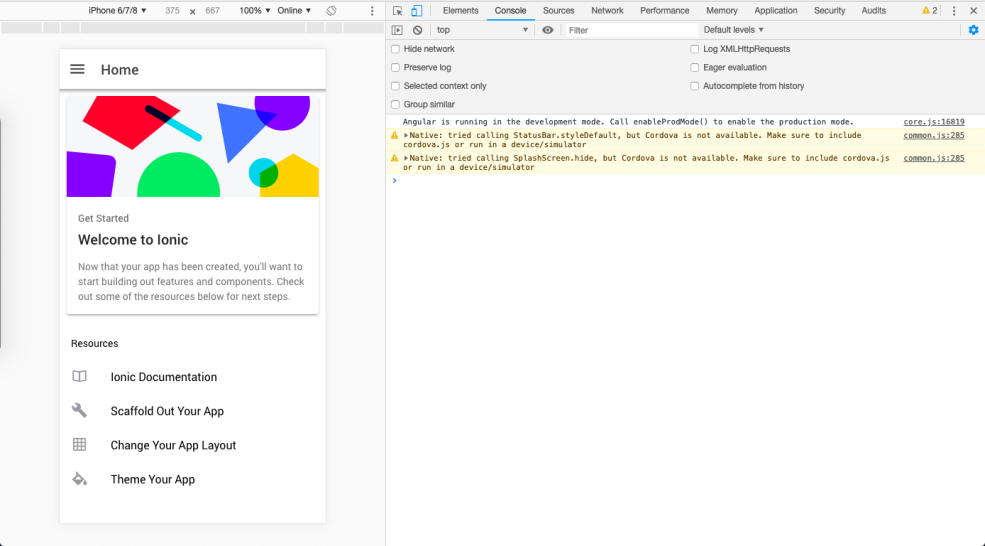985x546 pixels.
Task: Enable the Hide network checkbox
Action: coord(396,49)
